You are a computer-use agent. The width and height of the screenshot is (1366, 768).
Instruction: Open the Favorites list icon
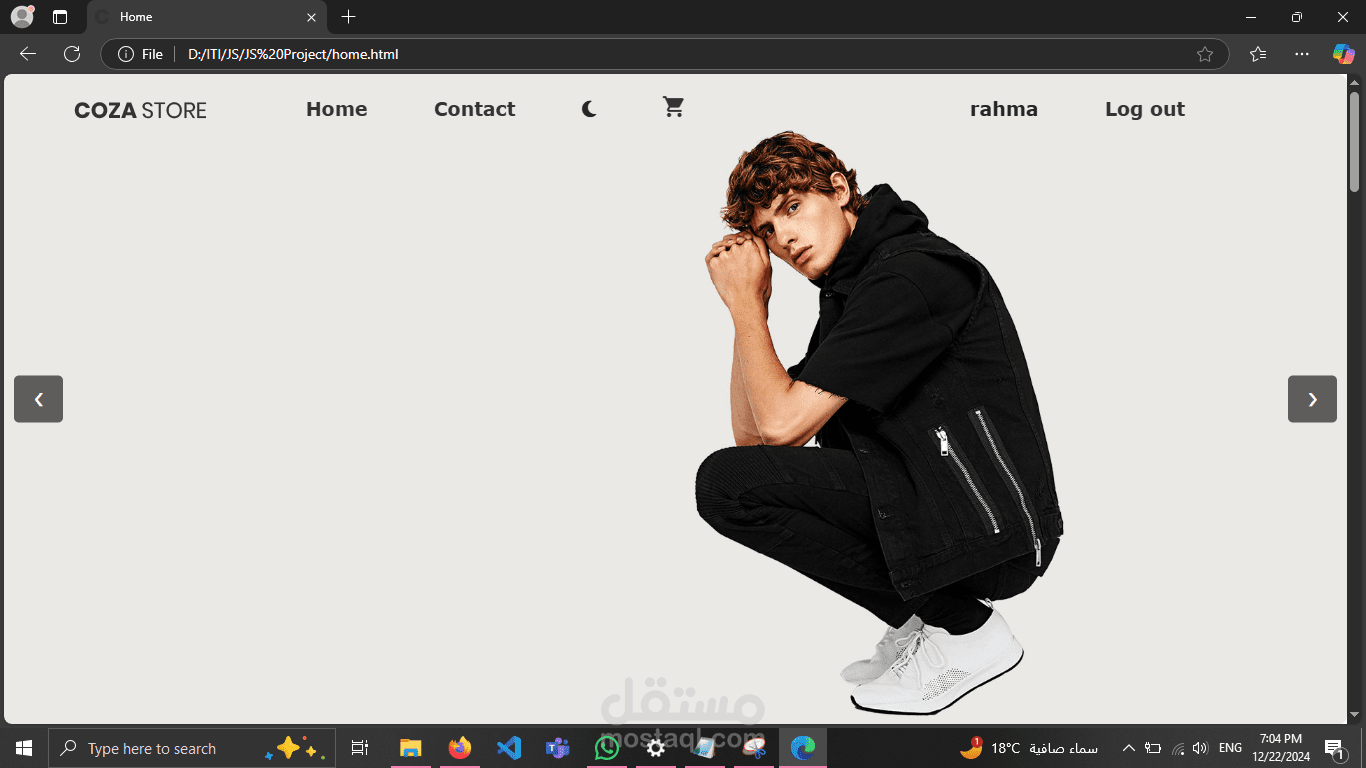tap(1258, 54)
